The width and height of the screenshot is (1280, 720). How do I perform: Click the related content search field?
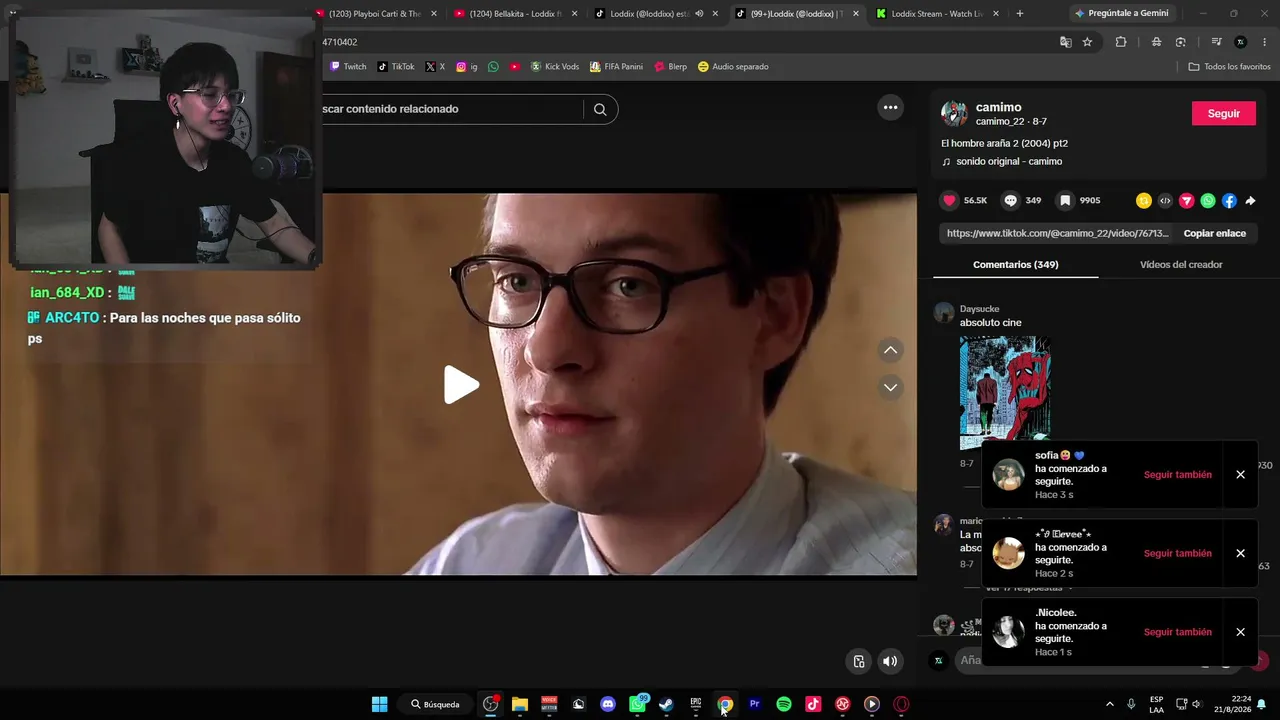tap(452, 109)
